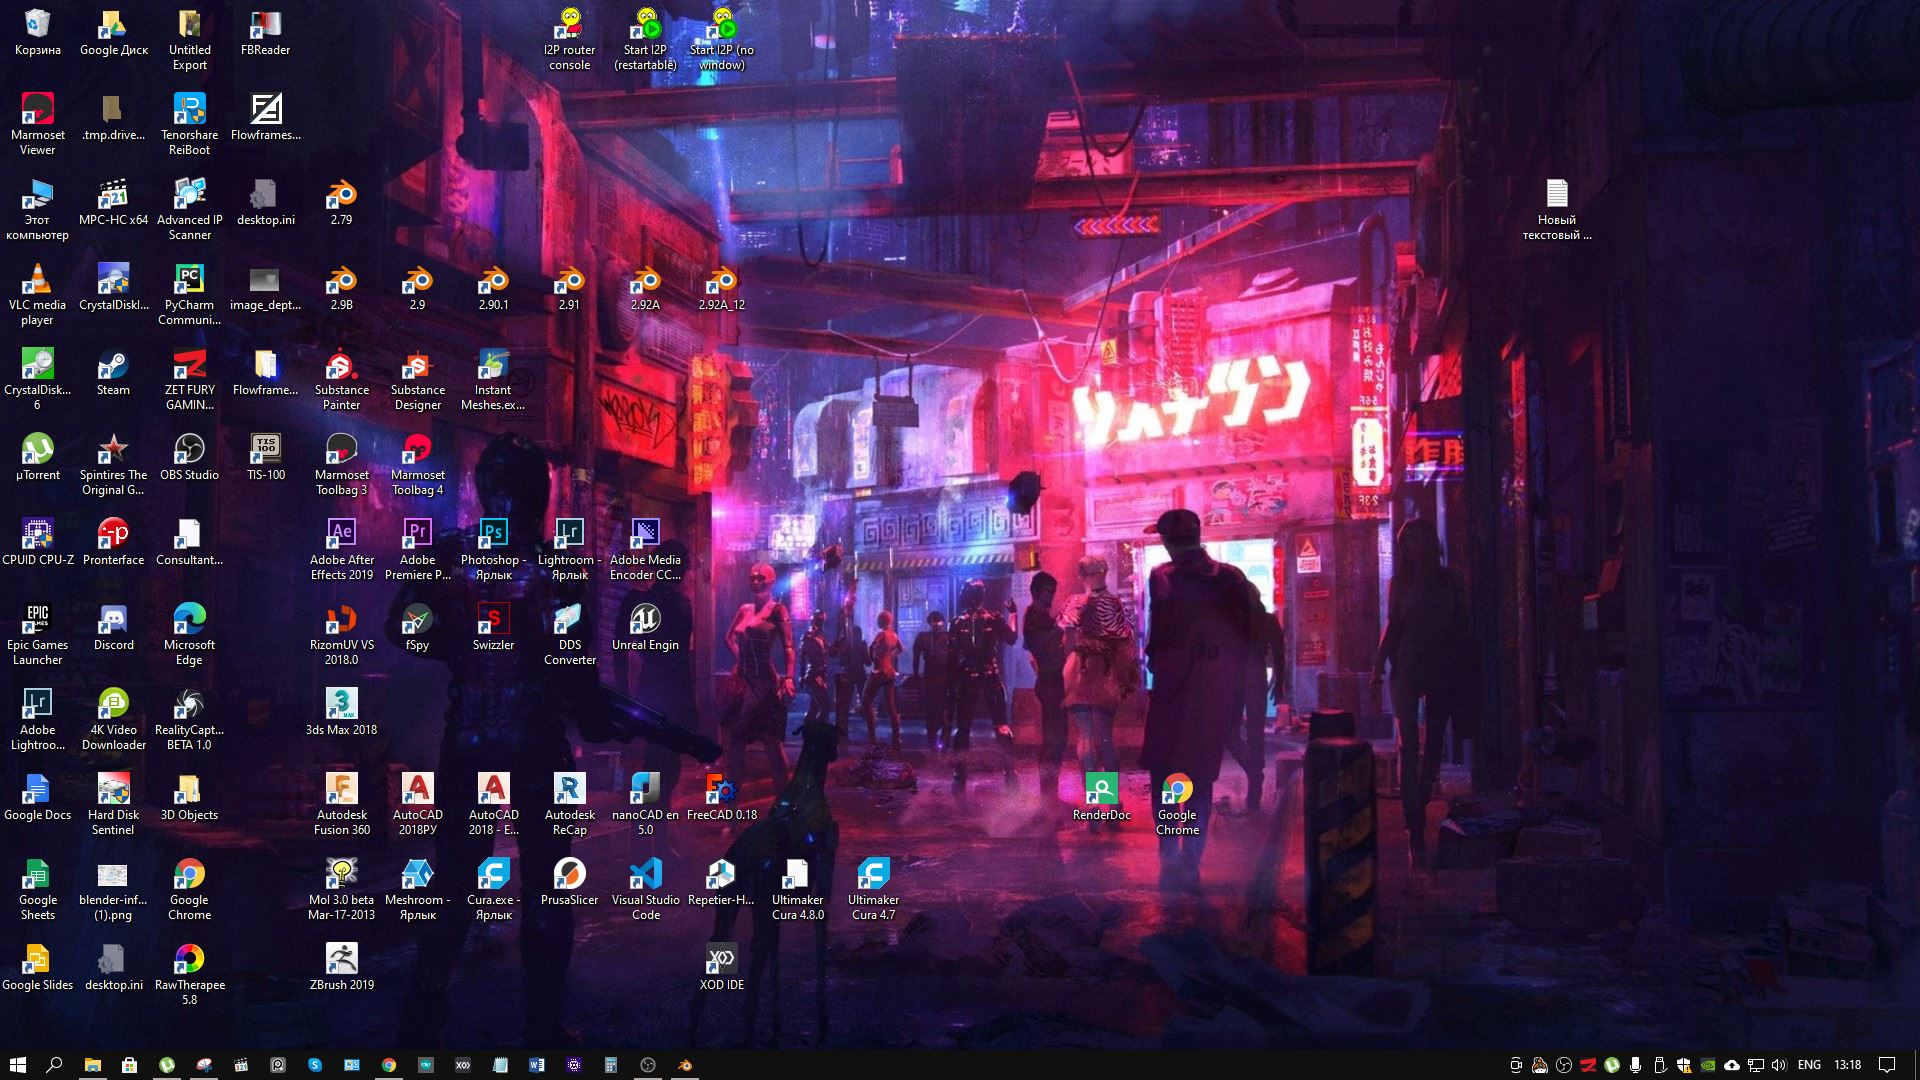The height and width of the screenshot is (1080, 1920).
Task: Launch the Substance Painter desktop icon
Action: coord(341,379)
